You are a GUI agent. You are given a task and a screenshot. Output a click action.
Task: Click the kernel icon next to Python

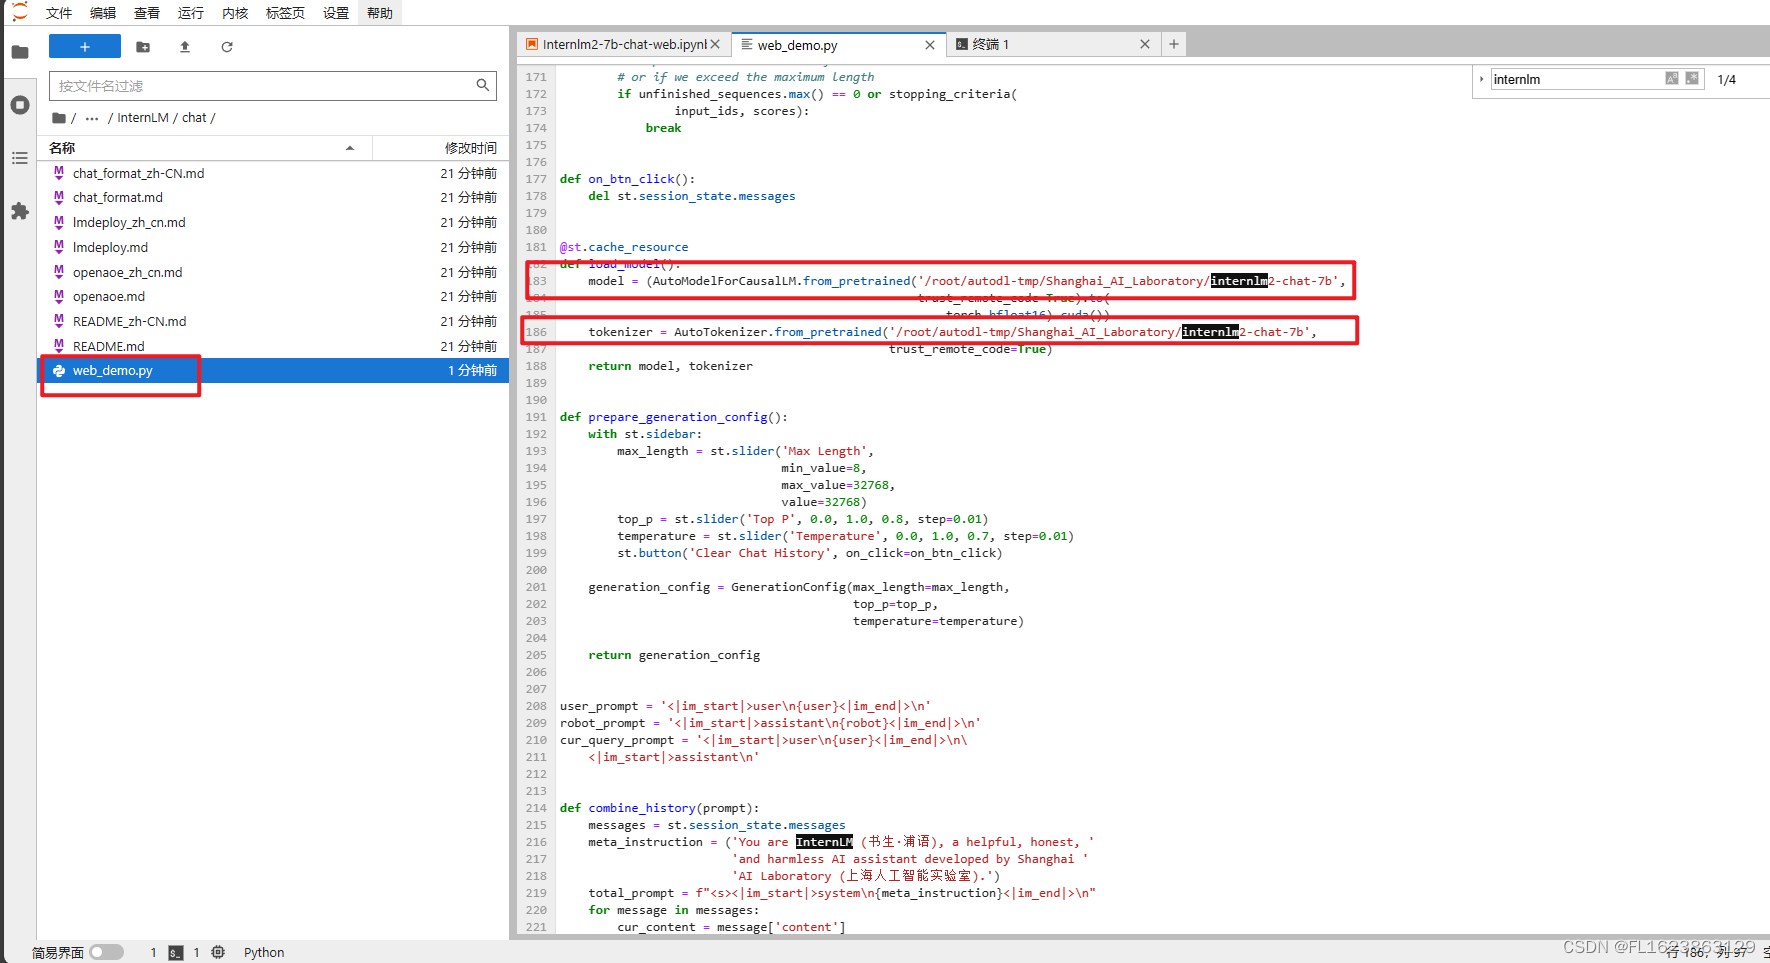click(218, 952)
